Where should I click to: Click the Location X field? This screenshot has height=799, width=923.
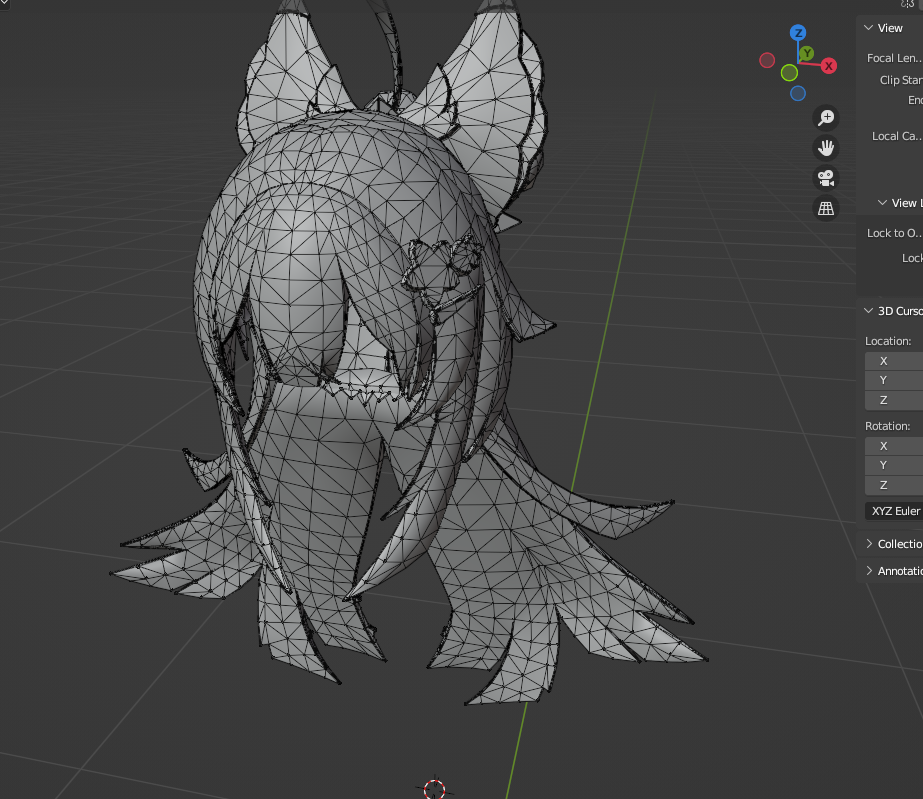(x=894, y=361)
